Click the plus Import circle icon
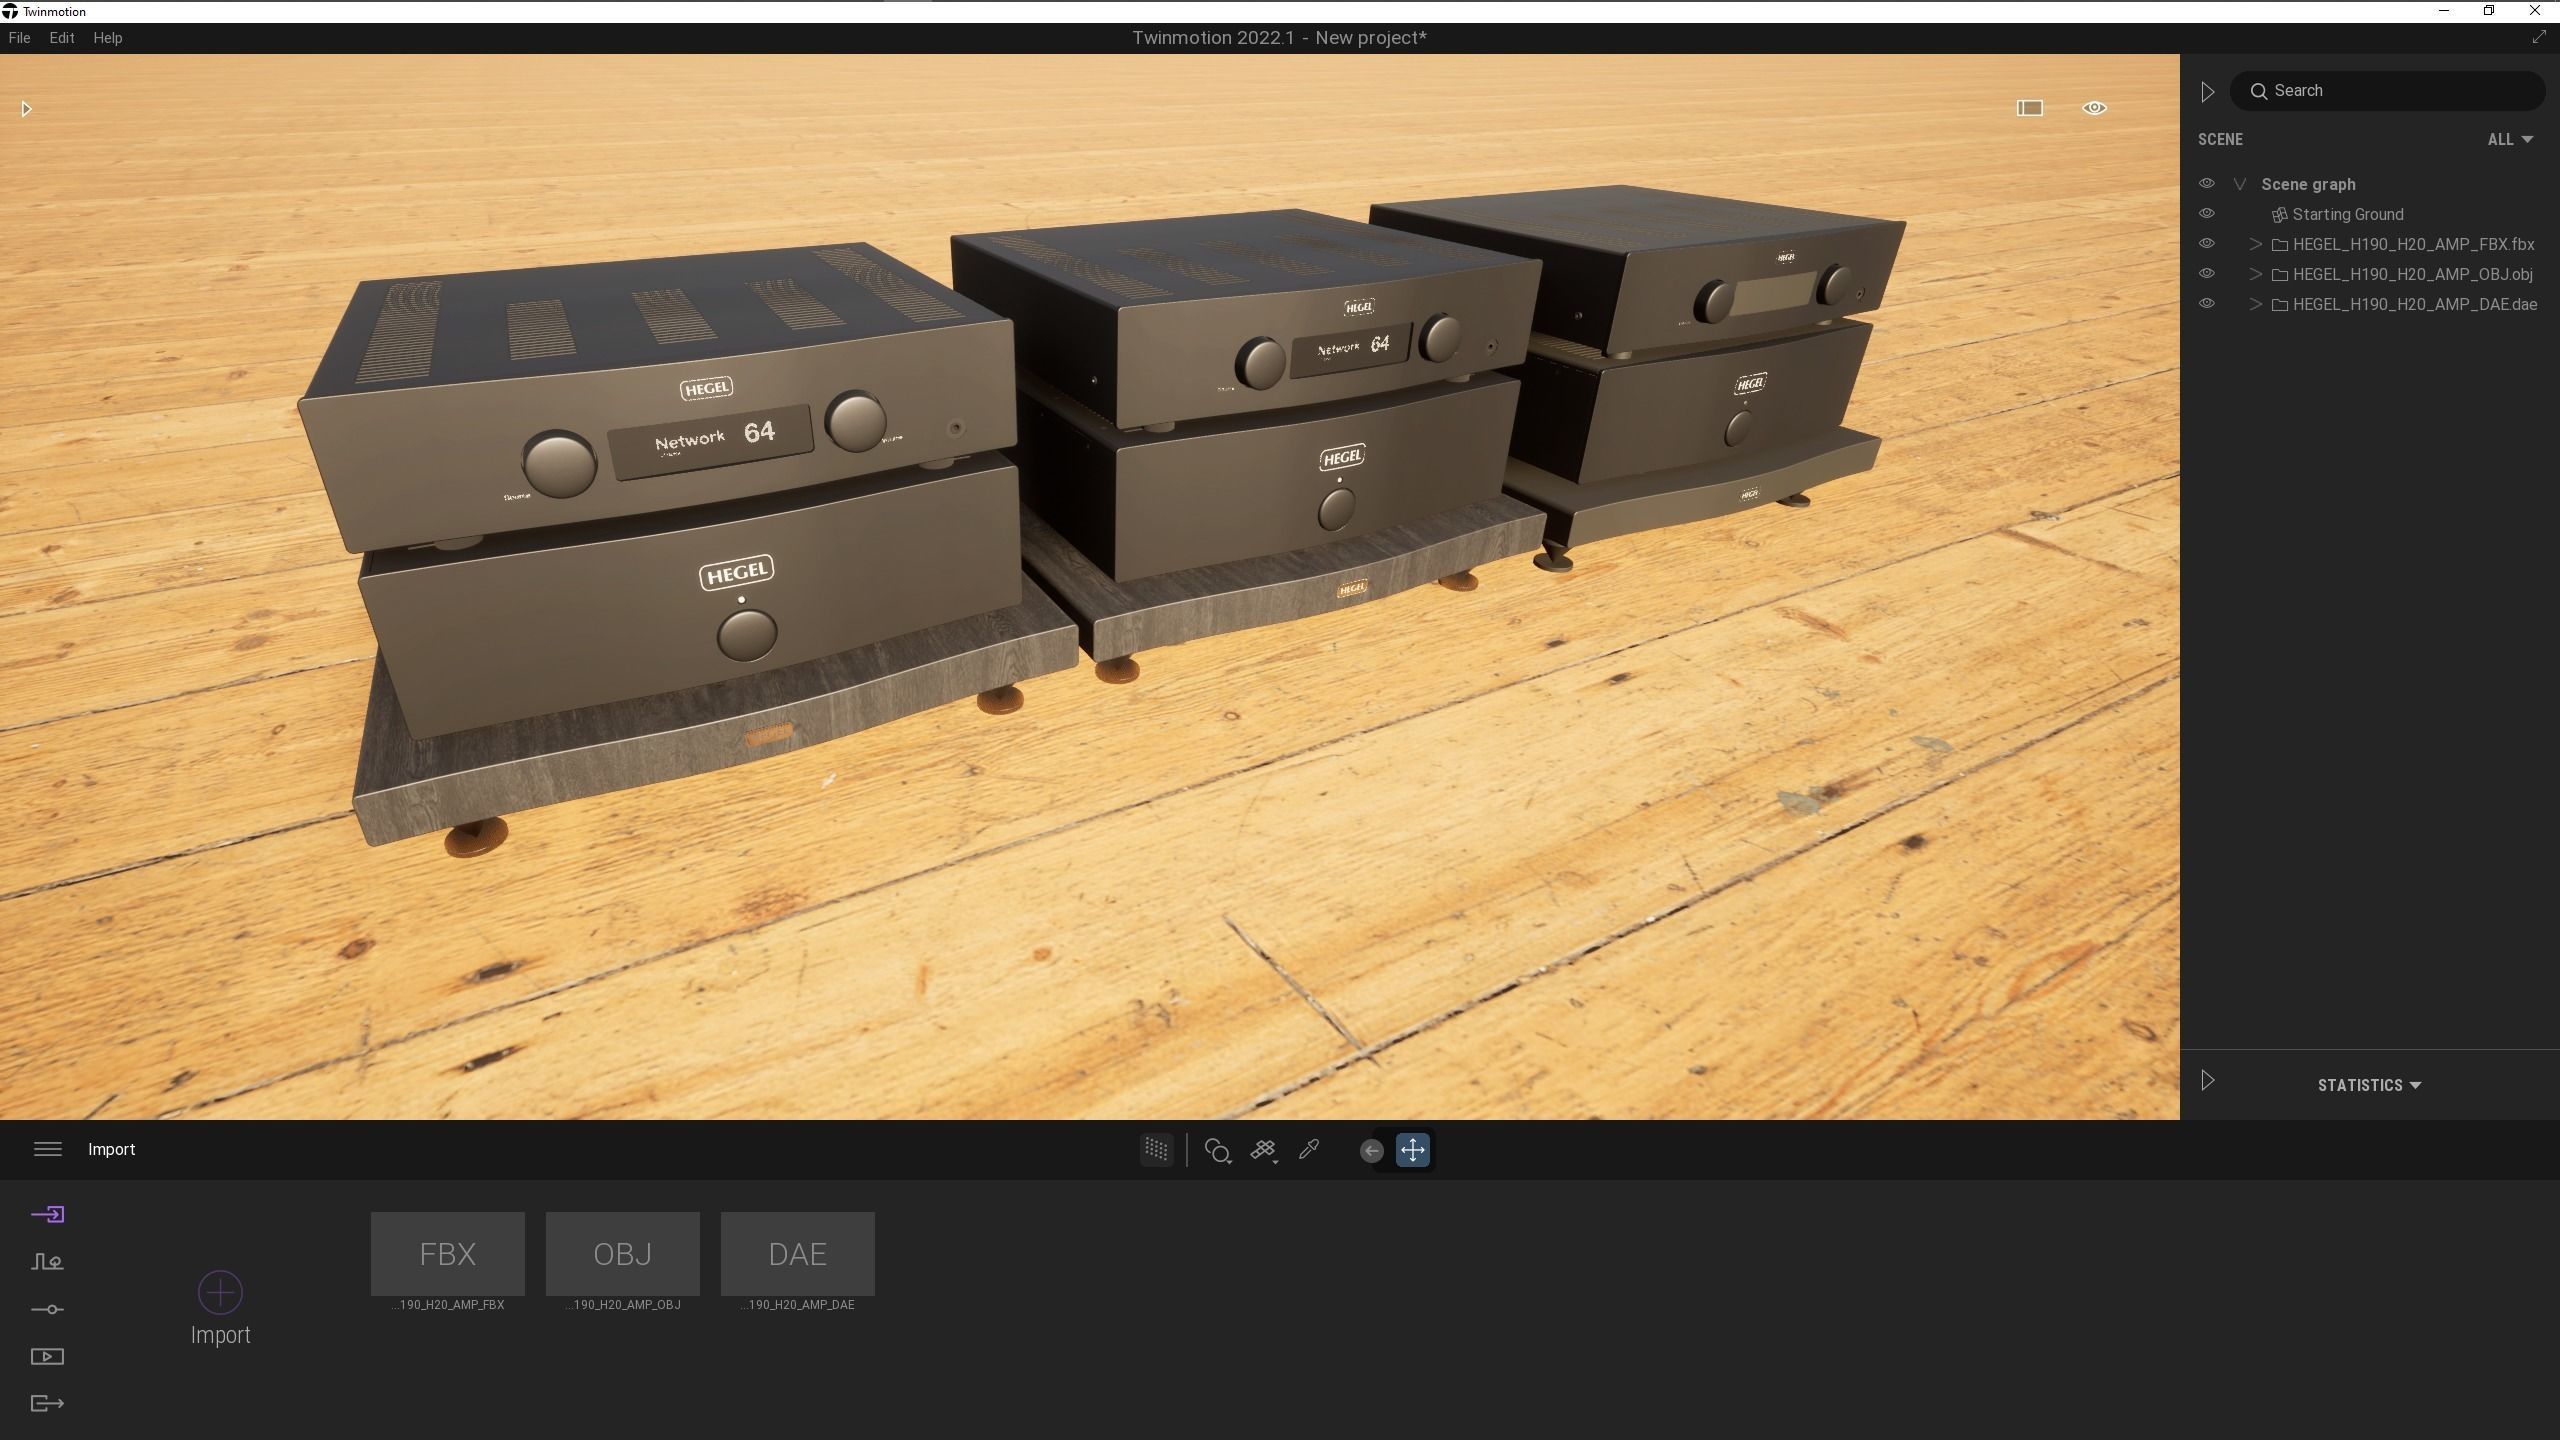2560x1440 pixels. (x=220, y=1292)
